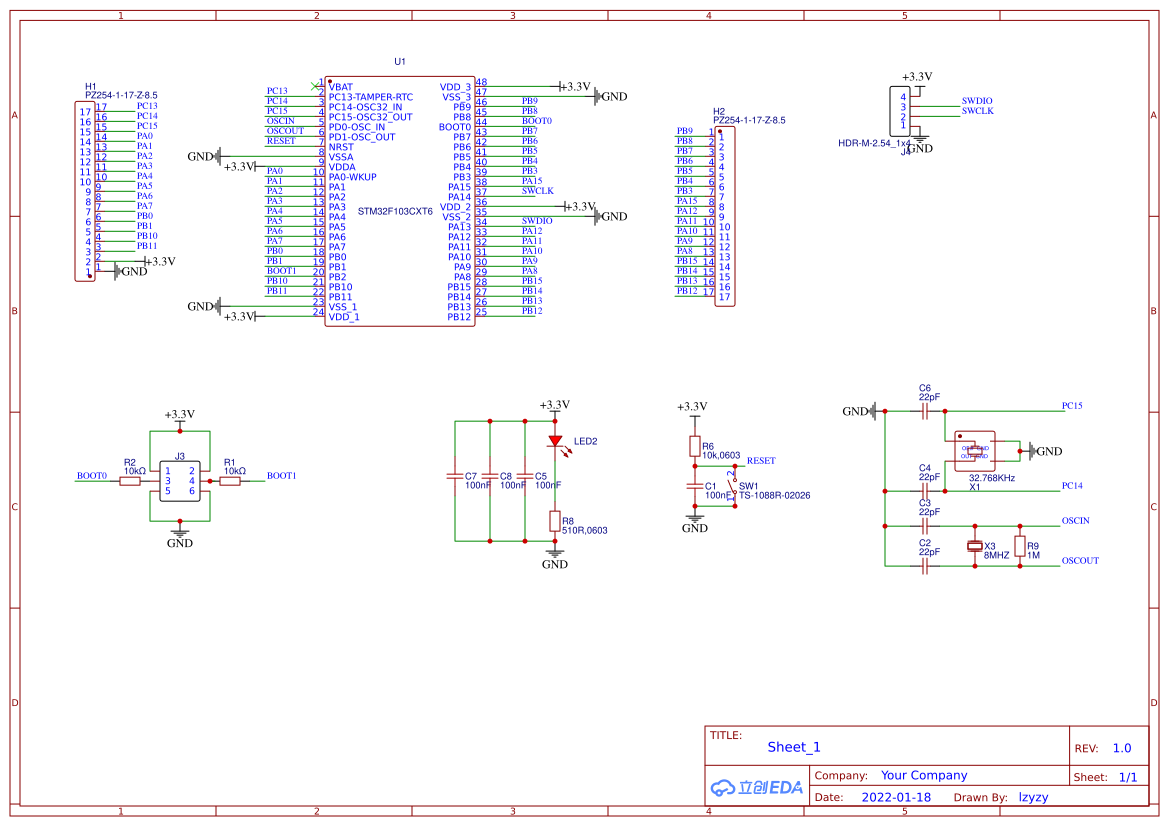Select the drawn-by name lzyzy
The image size is (1169, 826).
[1033, 797]
